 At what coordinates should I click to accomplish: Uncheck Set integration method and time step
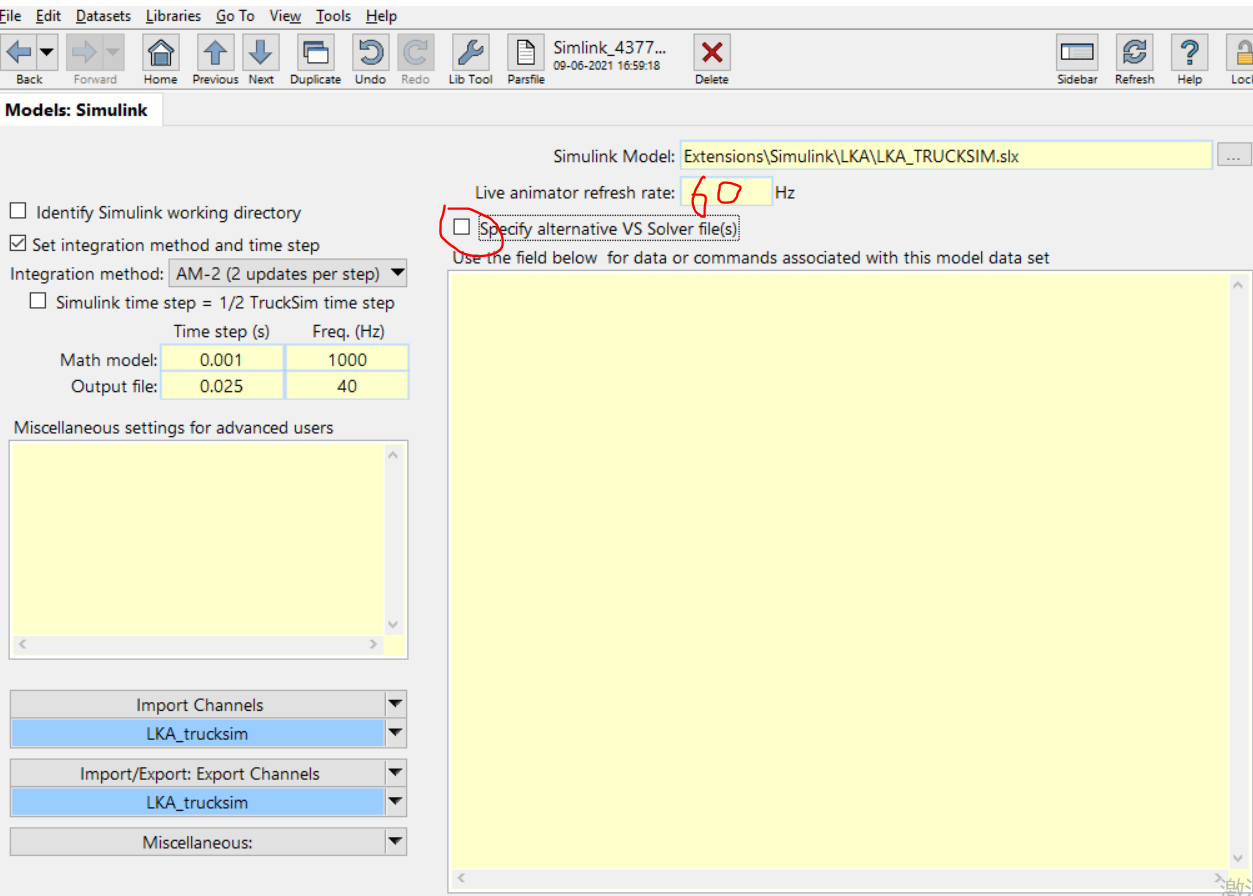(x=18, y=243)
